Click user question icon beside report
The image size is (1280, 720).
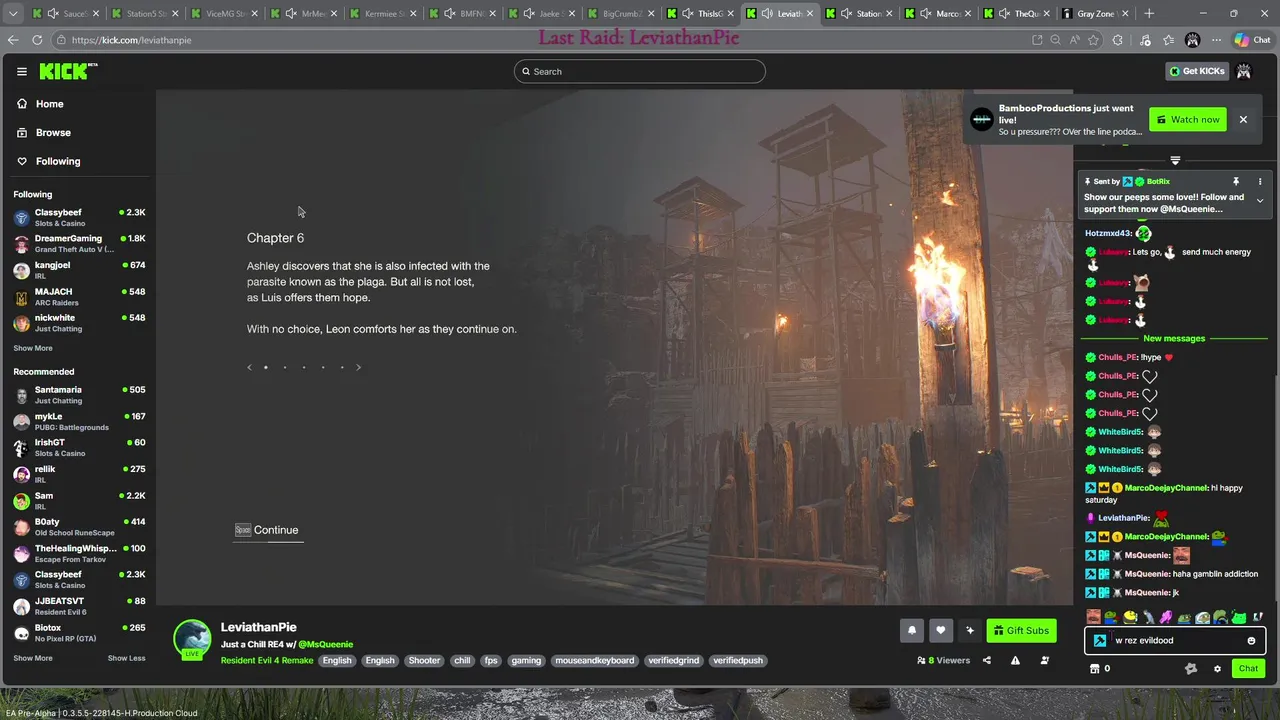1045,660
